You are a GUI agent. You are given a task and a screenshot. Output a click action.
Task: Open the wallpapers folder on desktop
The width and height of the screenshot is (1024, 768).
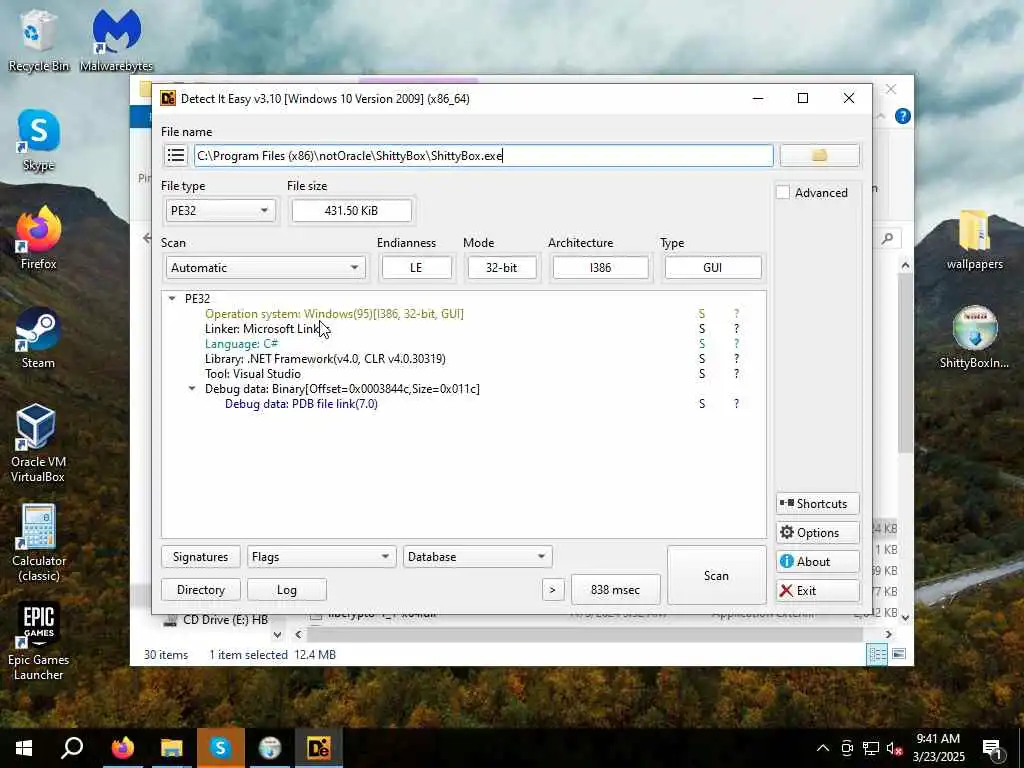tap(974, 239)
